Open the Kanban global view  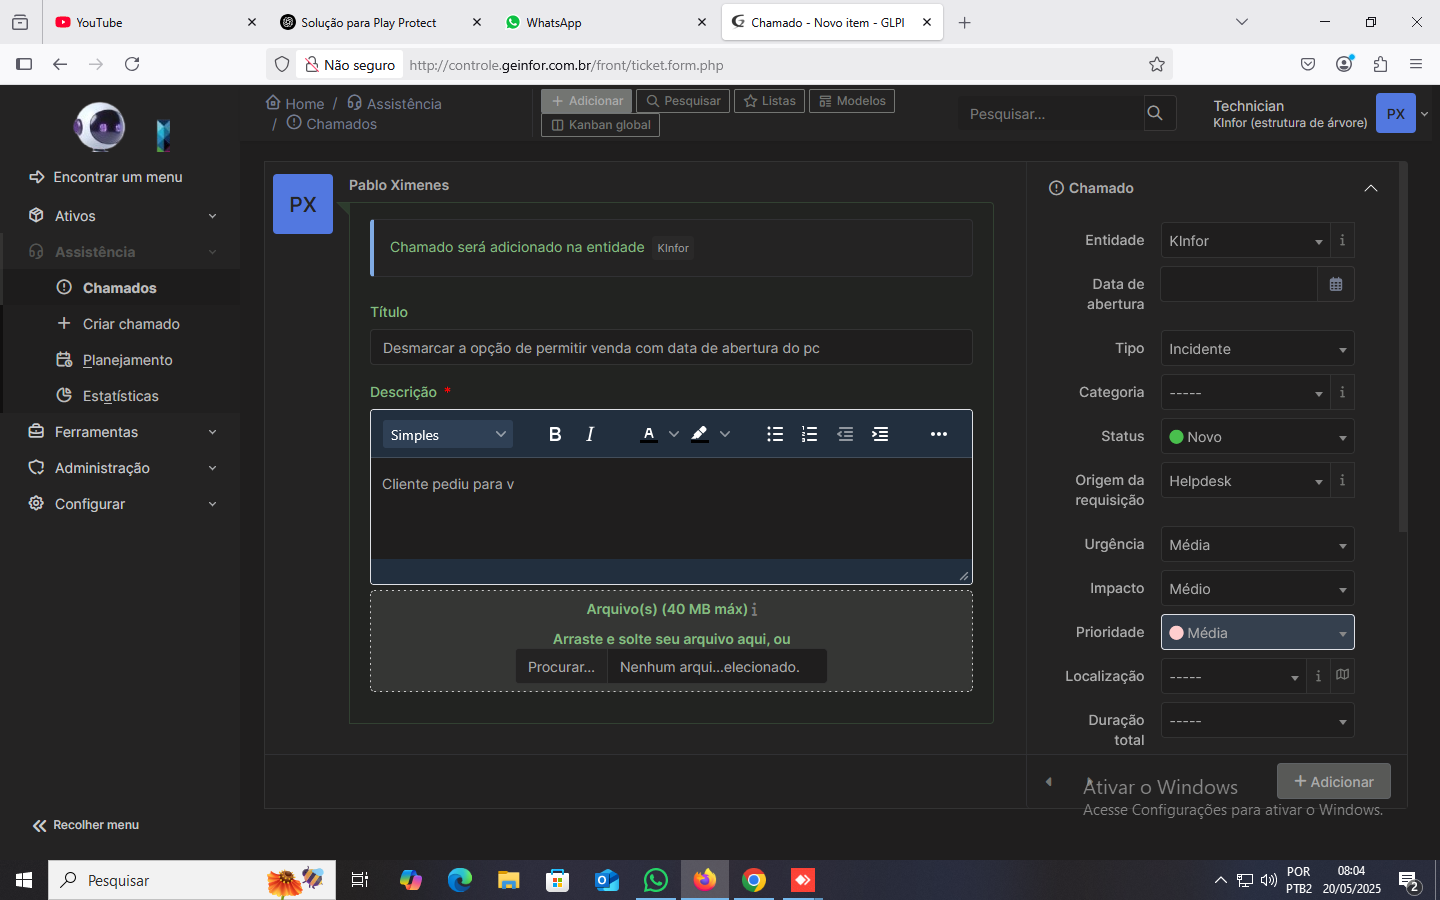pyautogui.click(x=601, y=125)
